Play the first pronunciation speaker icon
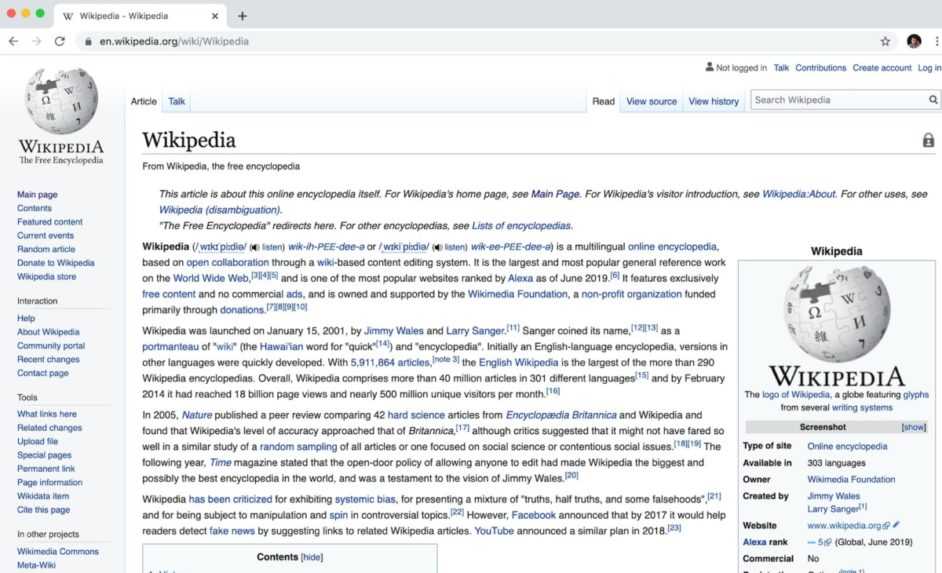 pos(255,247)
